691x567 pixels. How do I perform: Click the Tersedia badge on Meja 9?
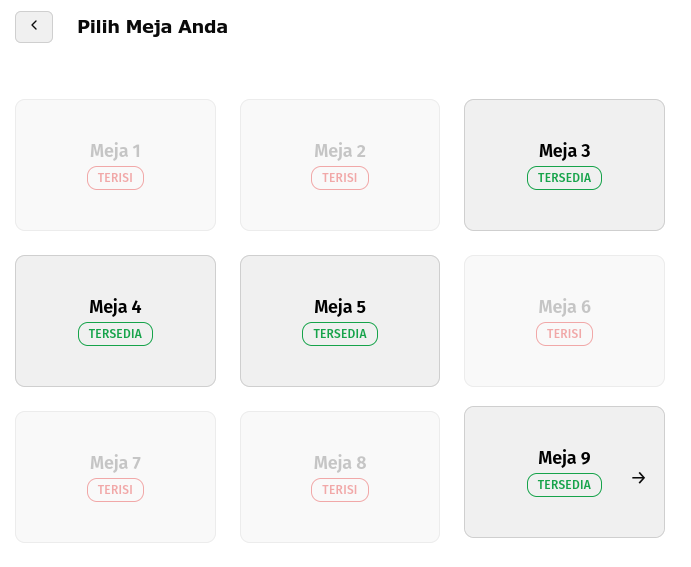(564, 485)
